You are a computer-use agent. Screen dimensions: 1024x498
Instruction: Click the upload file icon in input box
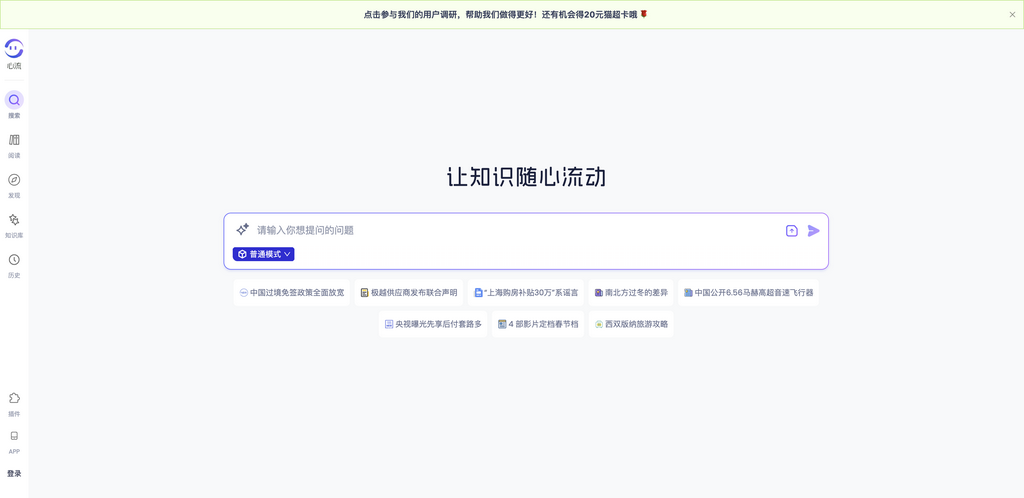point(792,230)
